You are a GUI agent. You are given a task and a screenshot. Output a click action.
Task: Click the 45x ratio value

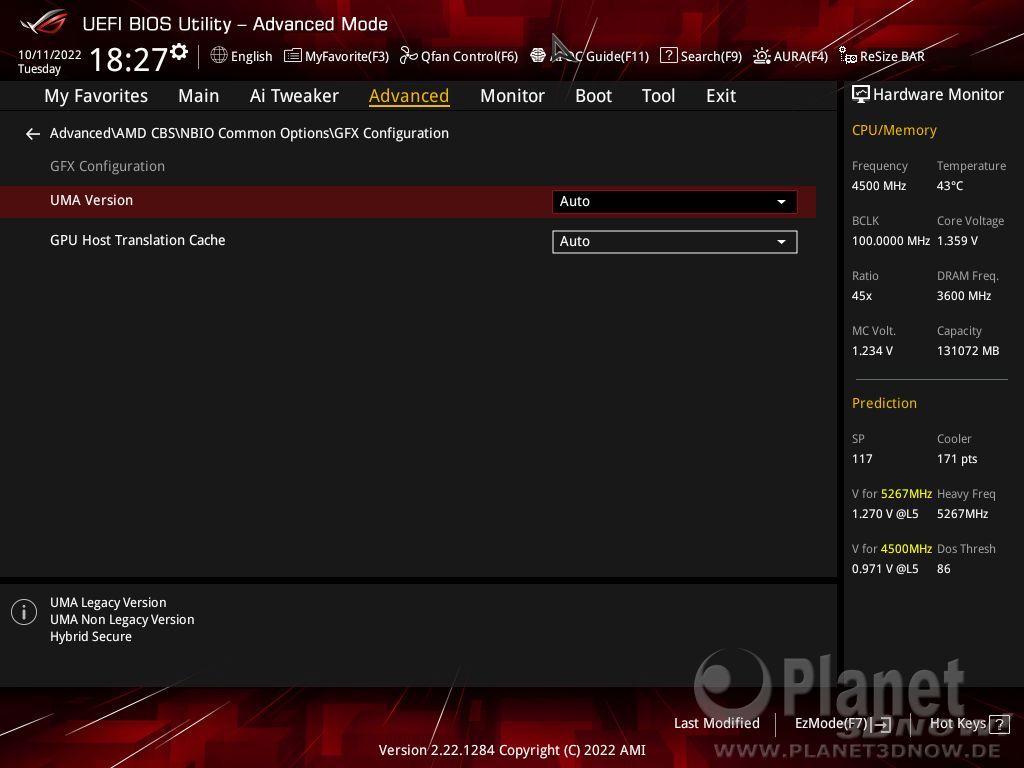861,296
